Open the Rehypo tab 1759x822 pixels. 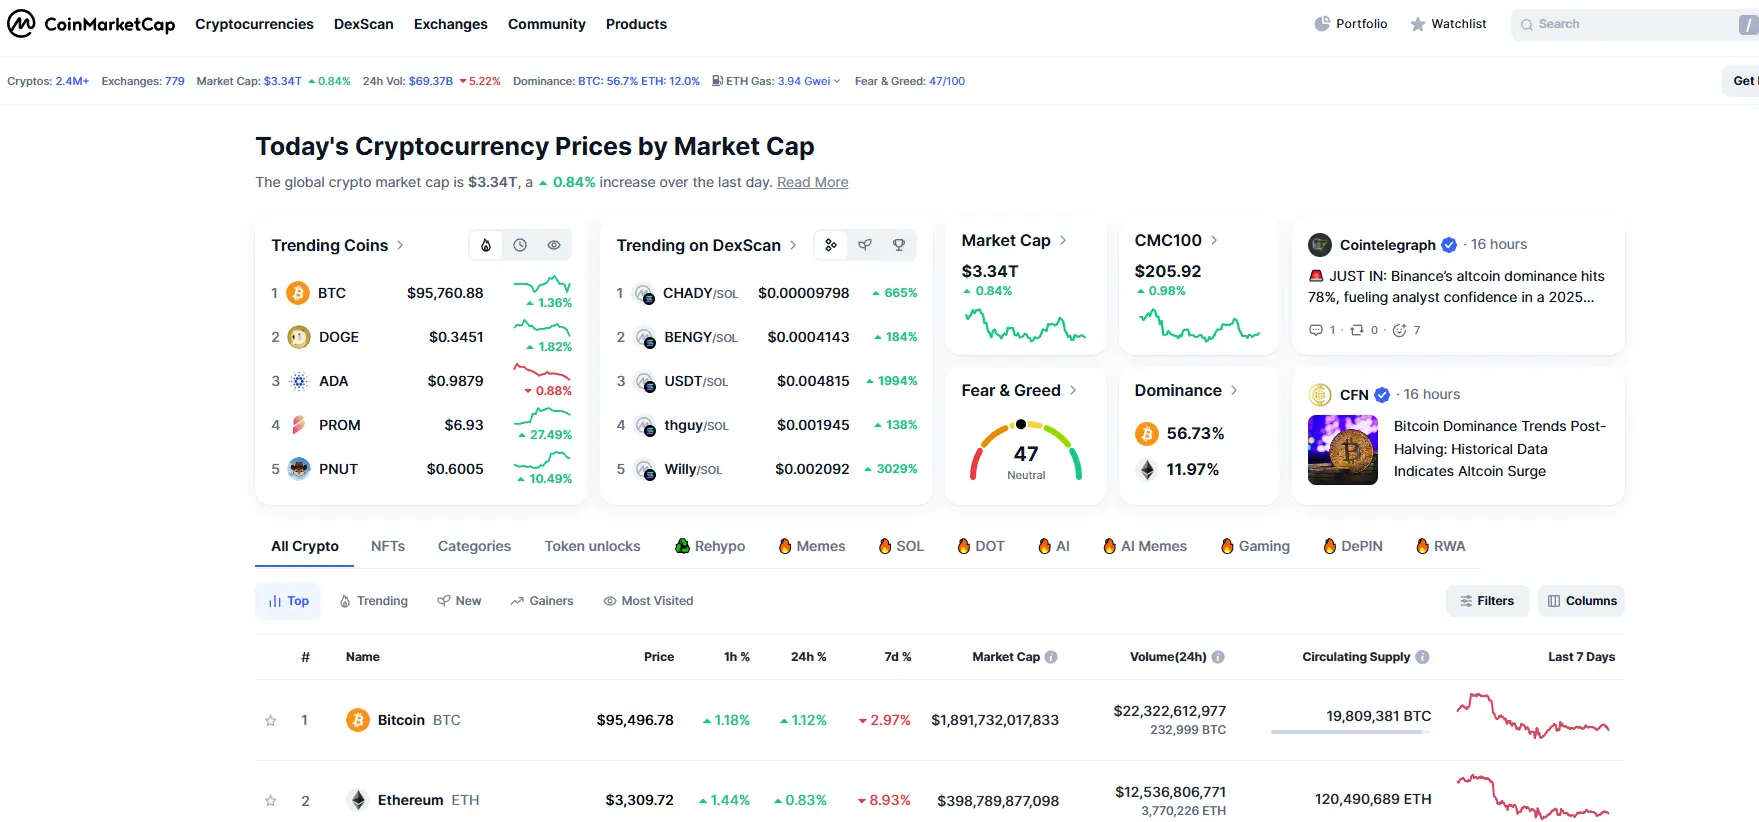click(710, 546)
